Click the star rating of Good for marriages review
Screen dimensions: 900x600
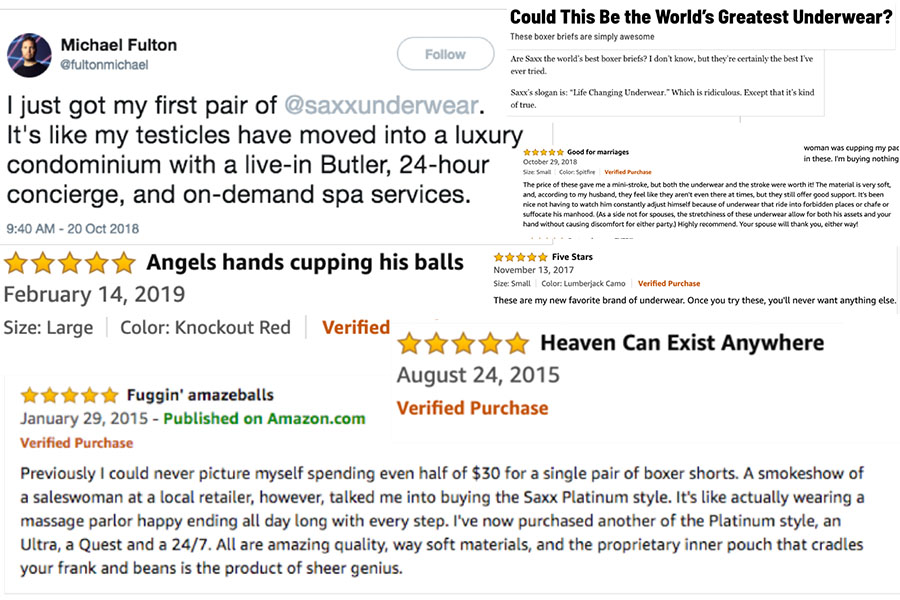click(544, 152)
